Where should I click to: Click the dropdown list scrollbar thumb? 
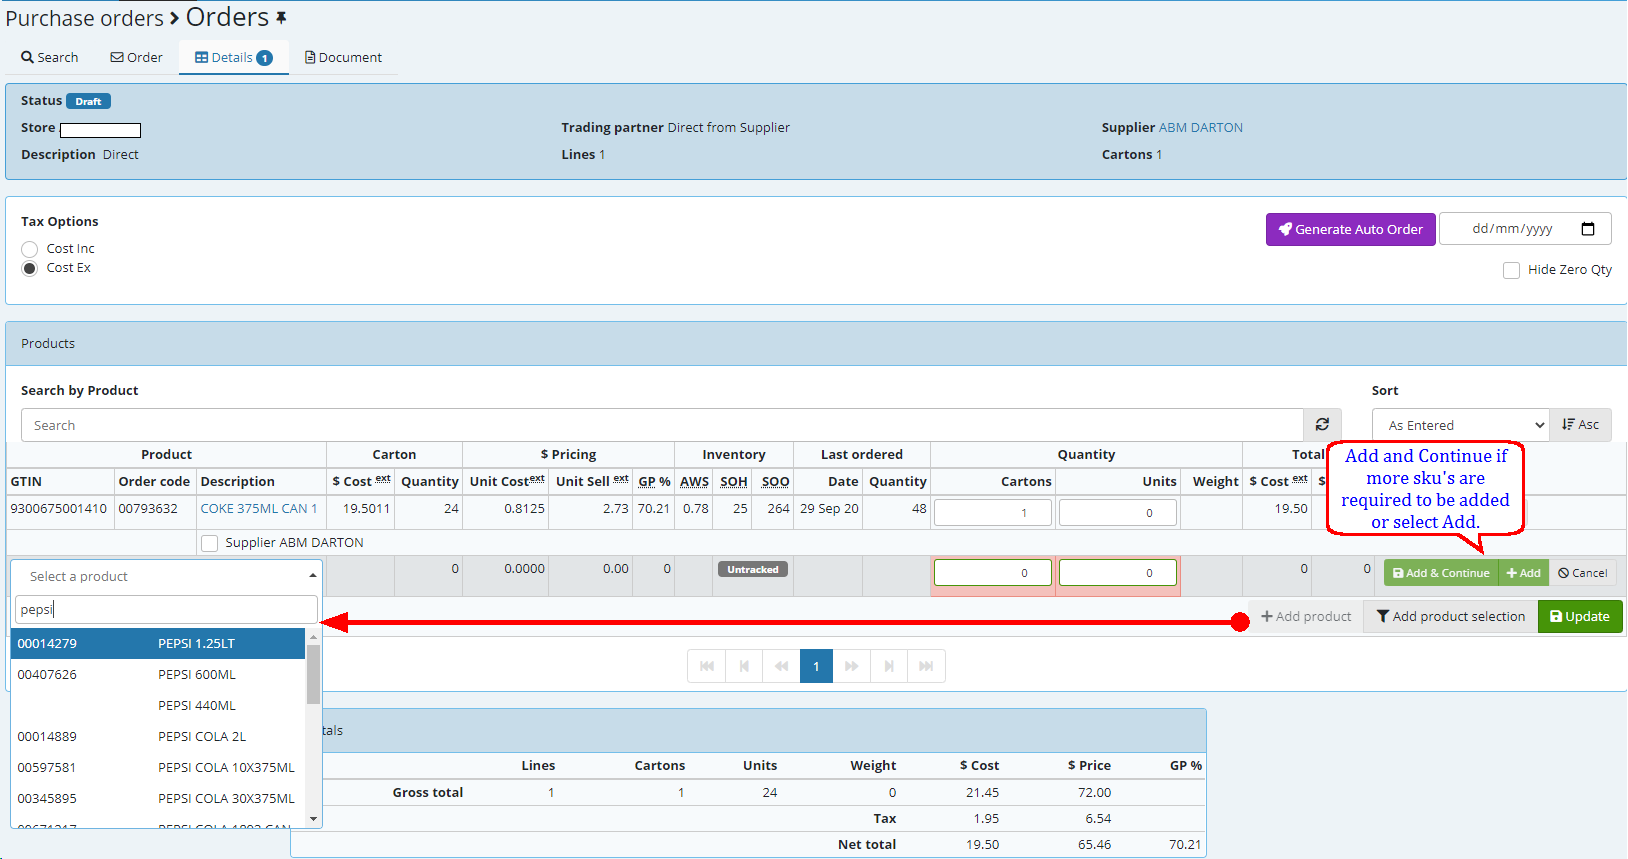[313, 674]
